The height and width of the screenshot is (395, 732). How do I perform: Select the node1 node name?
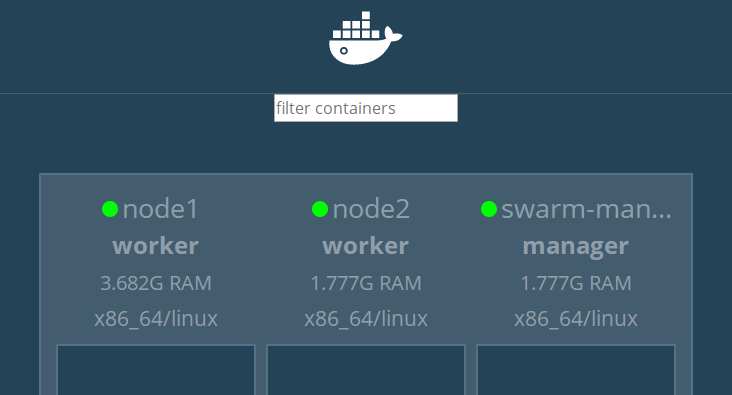pyautogui.click(x=161, y=209)
